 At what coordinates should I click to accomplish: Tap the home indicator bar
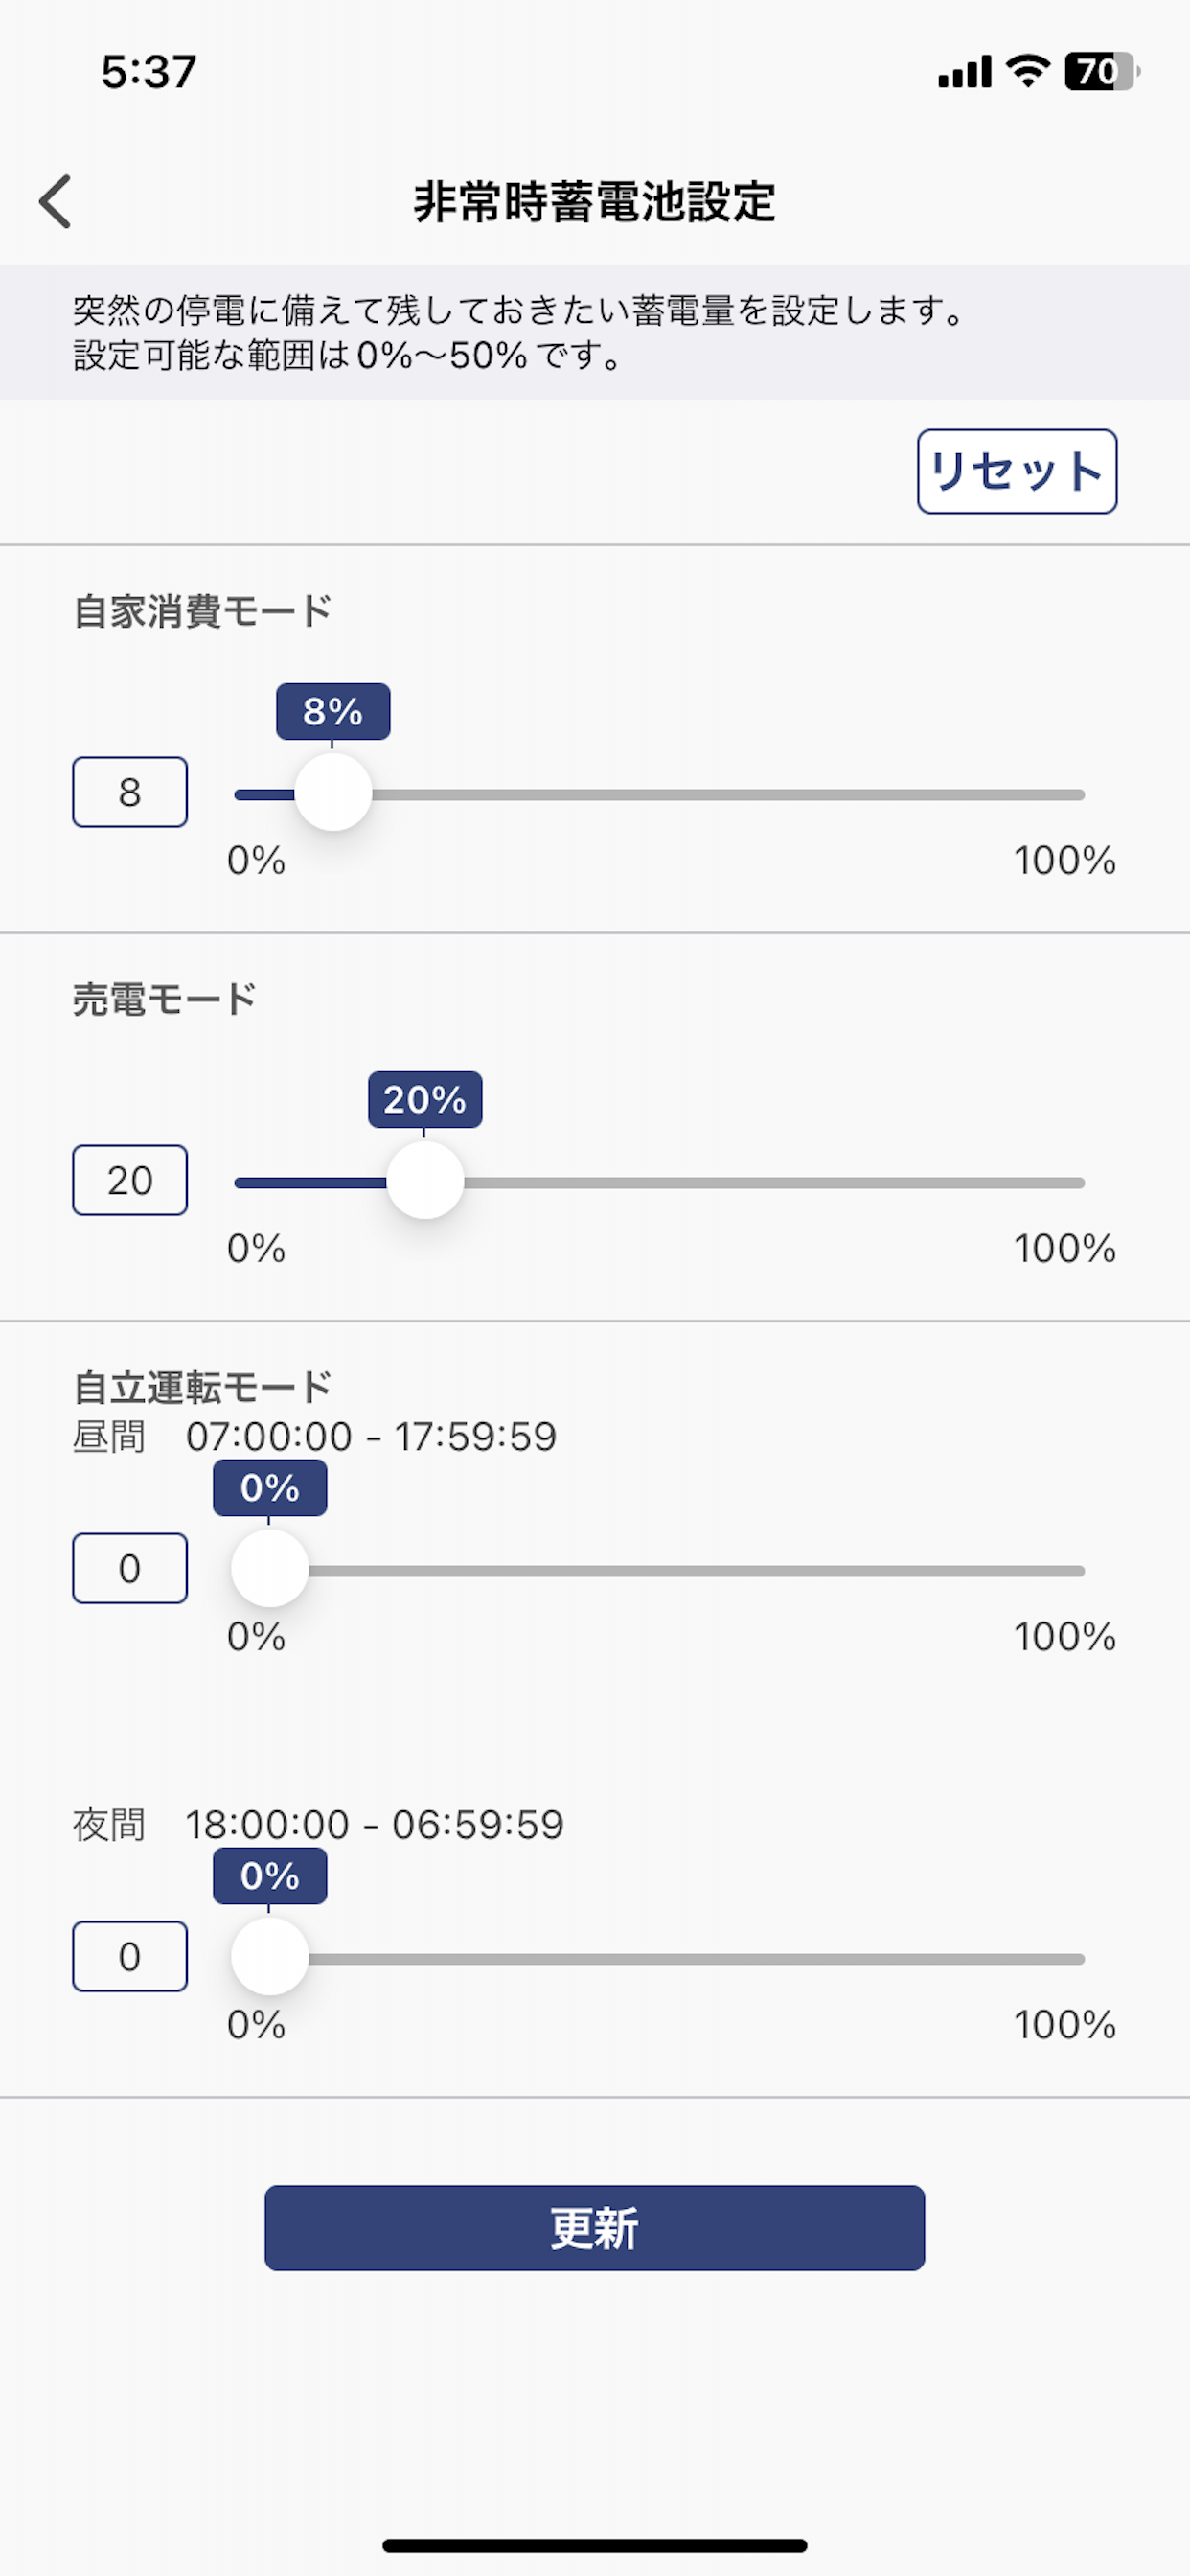(594, 2545)
